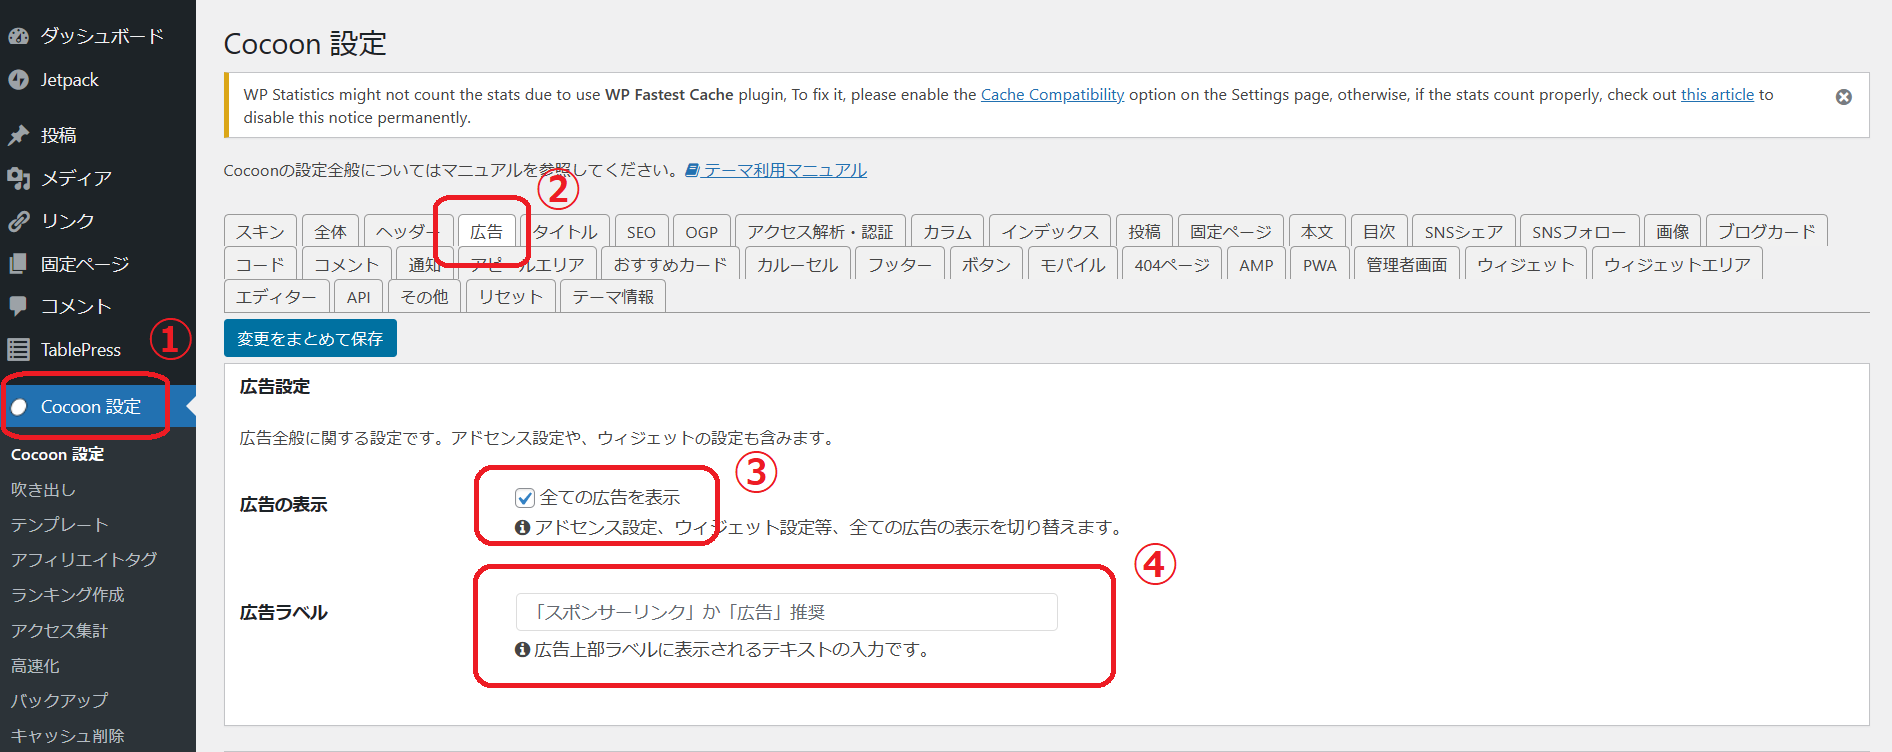Open the ボタン tab
The image size is (1892, 752).
pos(986,264)
